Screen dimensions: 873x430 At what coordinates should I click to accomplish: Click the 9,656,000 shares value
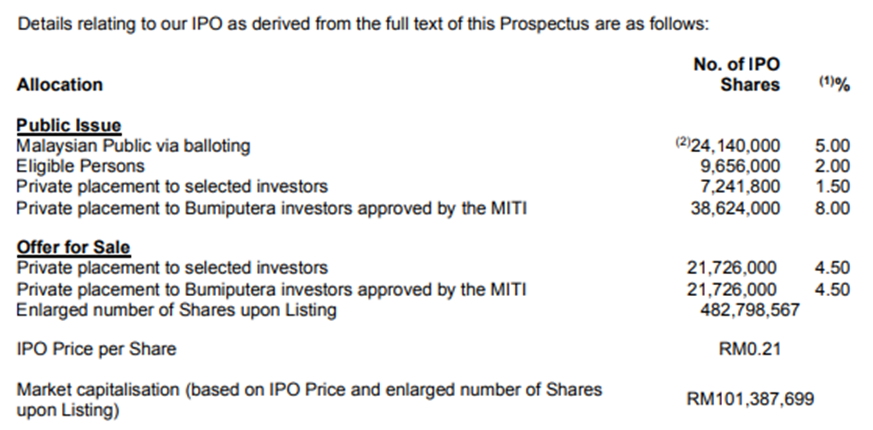pyautogui.click(x=741, y=166)
